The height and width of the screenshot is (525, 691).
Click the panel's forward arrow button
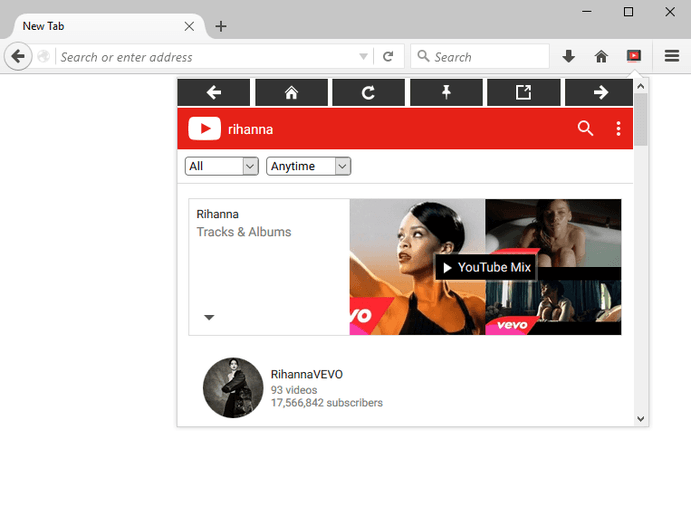point(599,93)
